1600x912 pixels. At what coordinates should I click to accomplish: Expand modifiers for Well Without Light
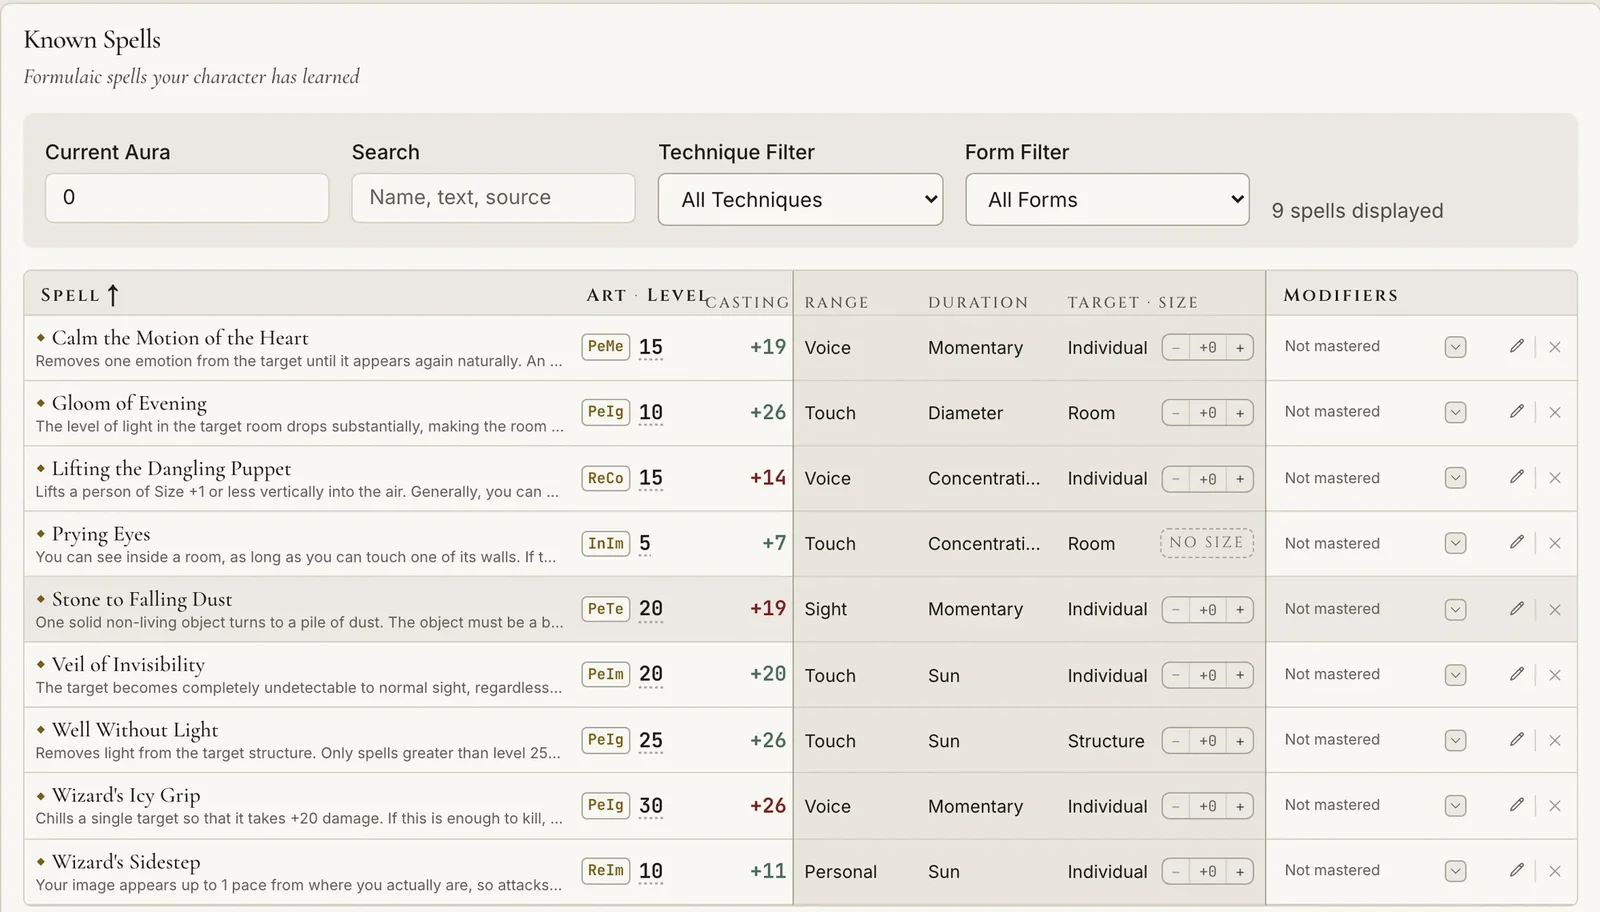click(x=1456, y=740)
